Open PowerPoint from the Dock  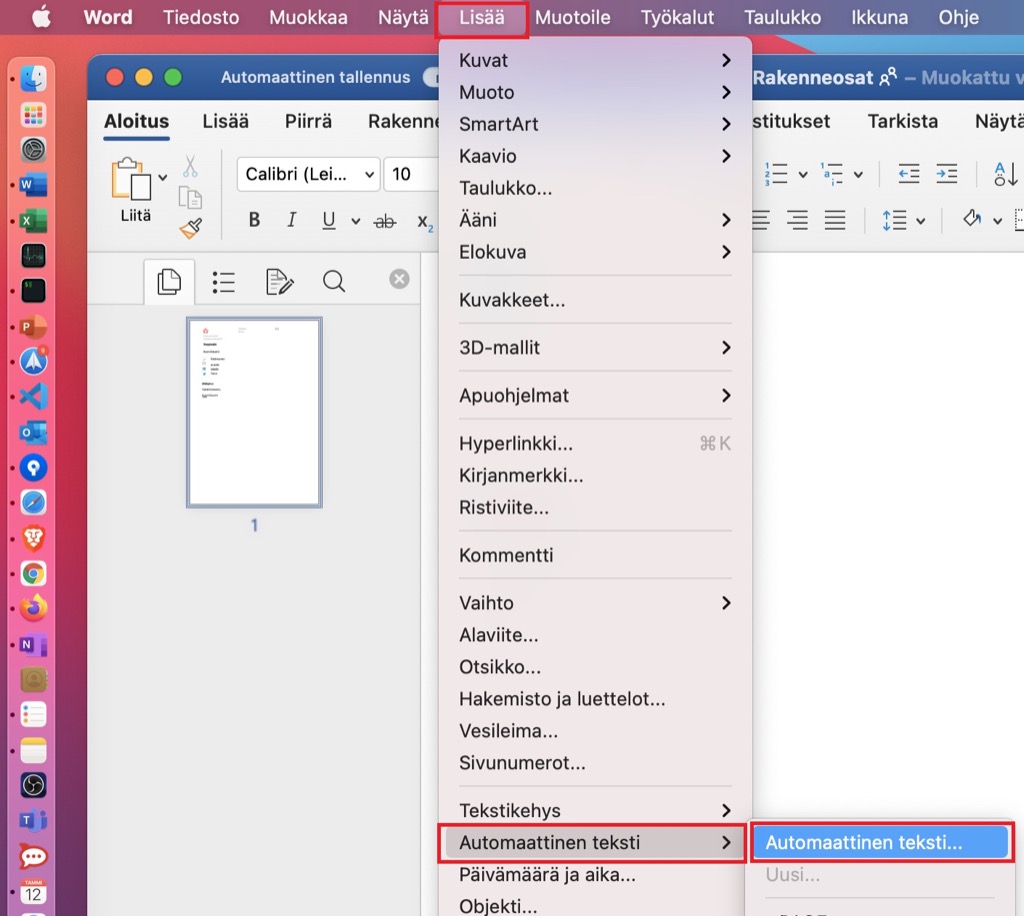[33, 326]
